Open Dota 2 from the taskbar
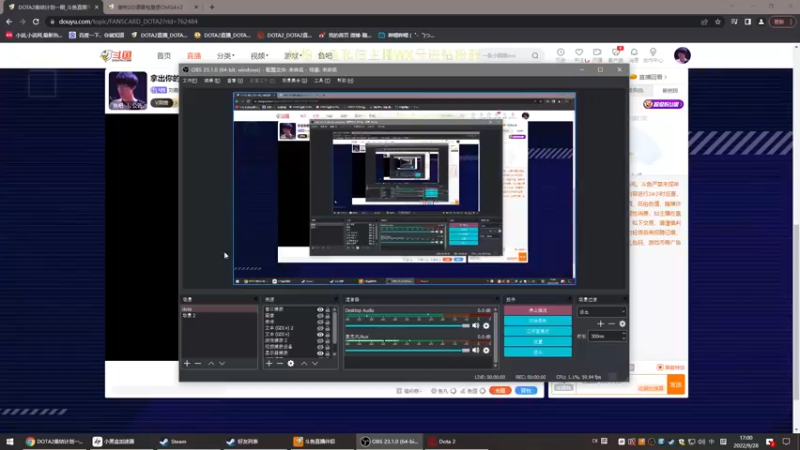The width and height of the screenshot is (800, 450). click(x=442, y=441)
